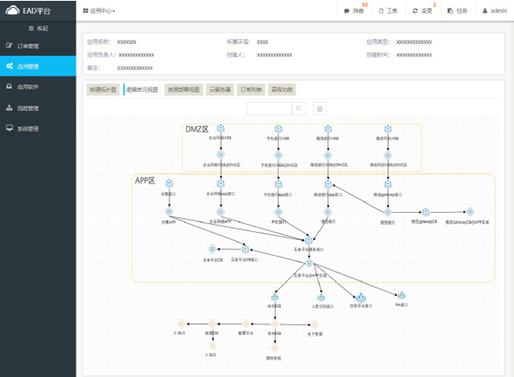This screenshot has height=377, width=514.
Task: Open the admin user menu
Action: pyautogui.click(x=495, y=11)
